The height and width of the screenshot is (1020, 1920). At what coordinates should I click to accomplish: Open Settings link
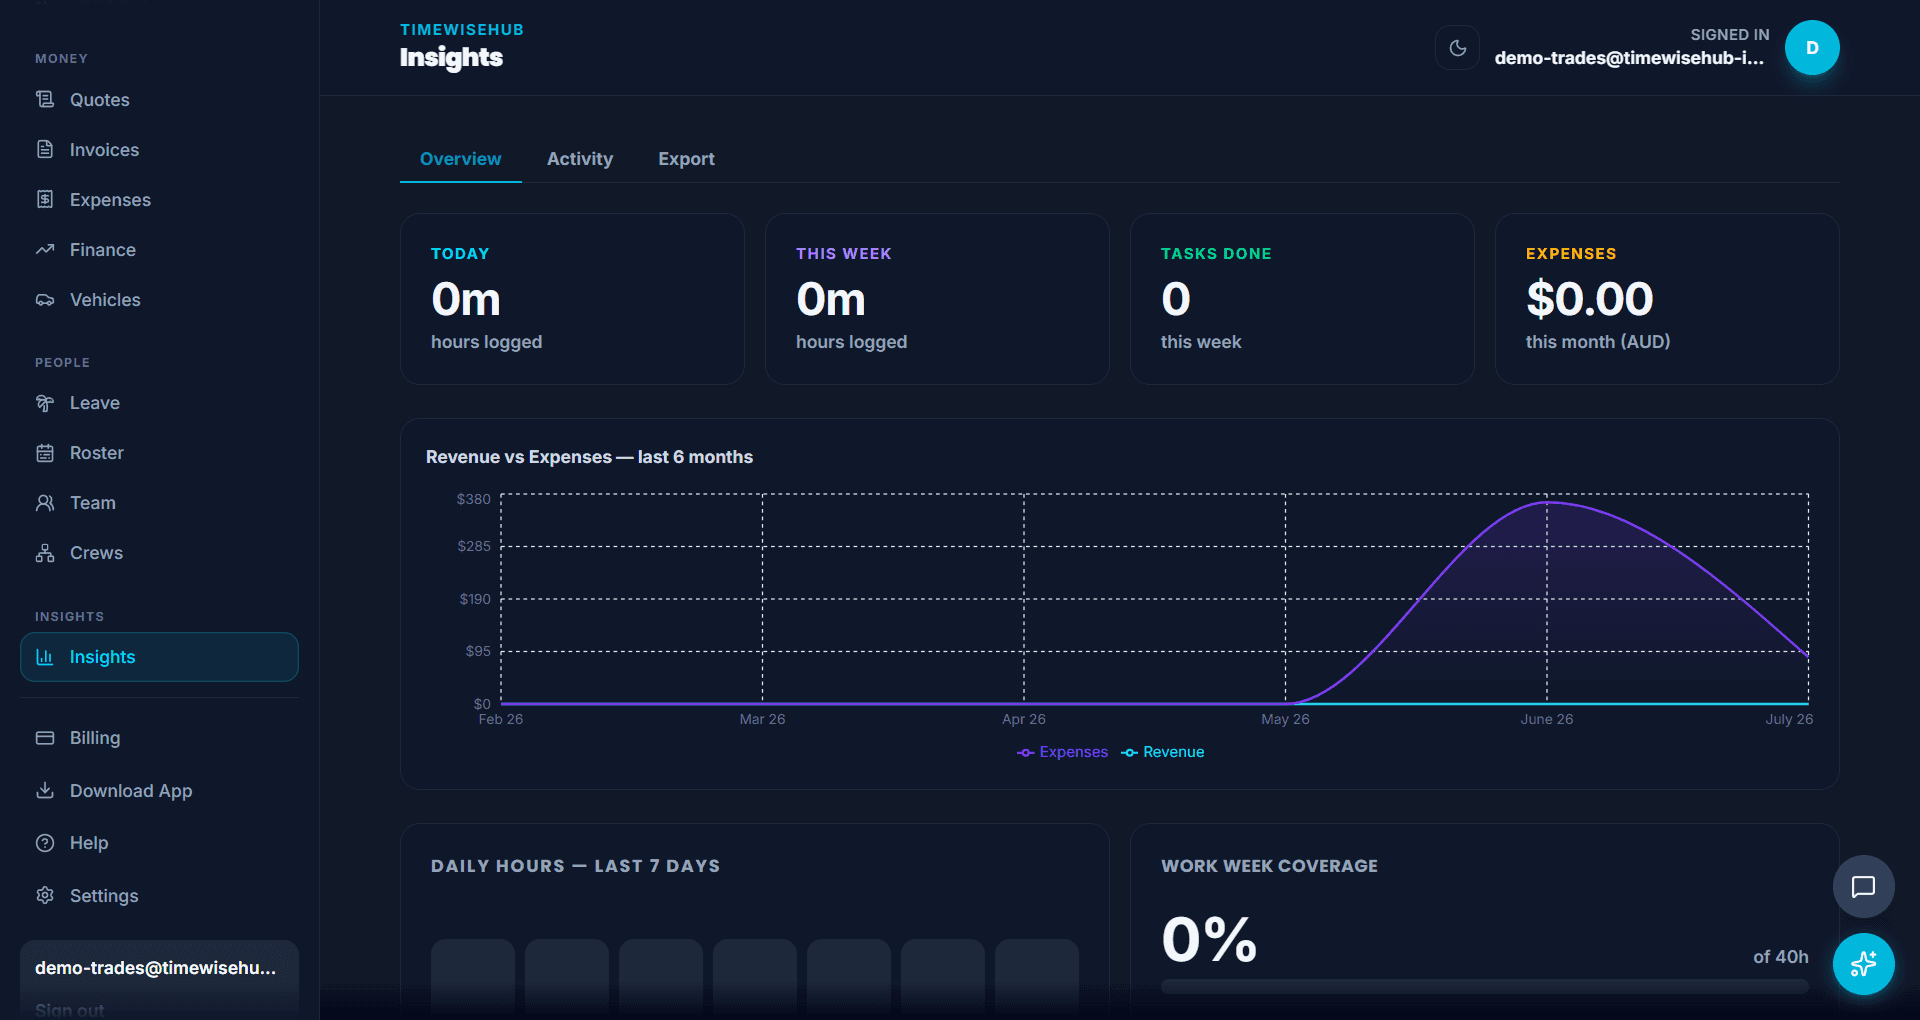point(159,895)
